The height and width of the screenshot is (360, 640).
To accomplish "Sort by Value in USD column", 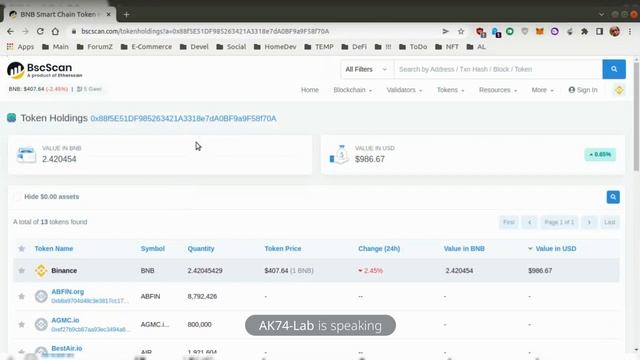I will click(x=556, y=249).
